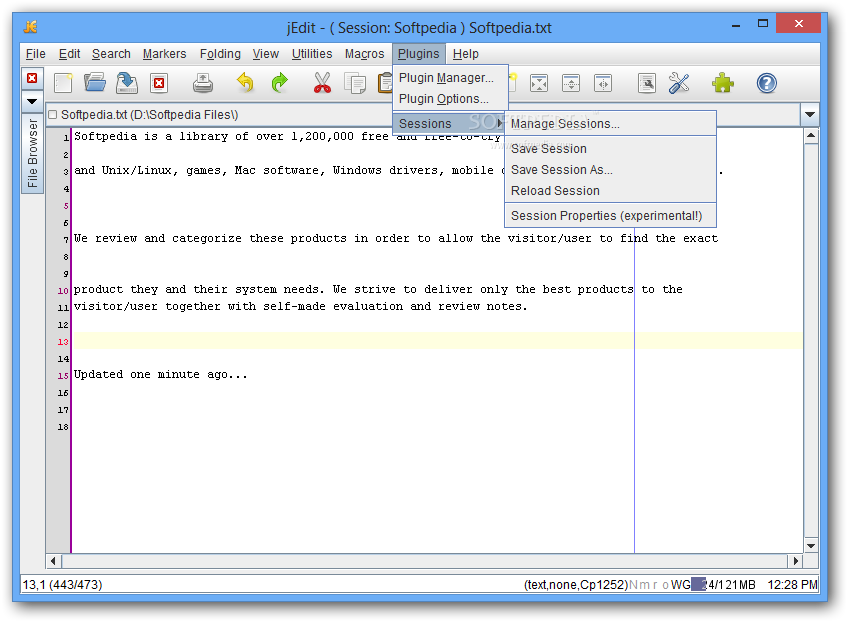Click the blue Help question mark icon
The height and width of the screenshot is (622, 848).
pos(766,83)
